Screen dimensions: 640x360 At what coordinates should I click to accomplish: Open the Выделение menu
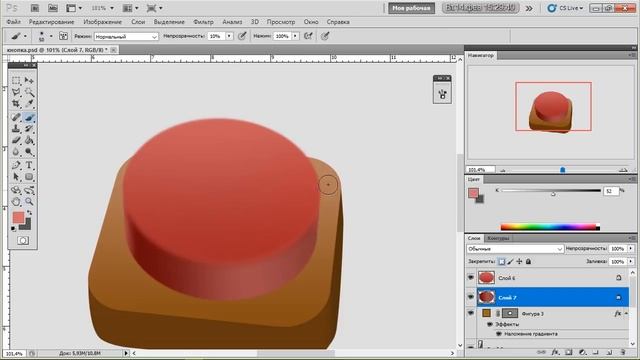[x=169, y=22]
